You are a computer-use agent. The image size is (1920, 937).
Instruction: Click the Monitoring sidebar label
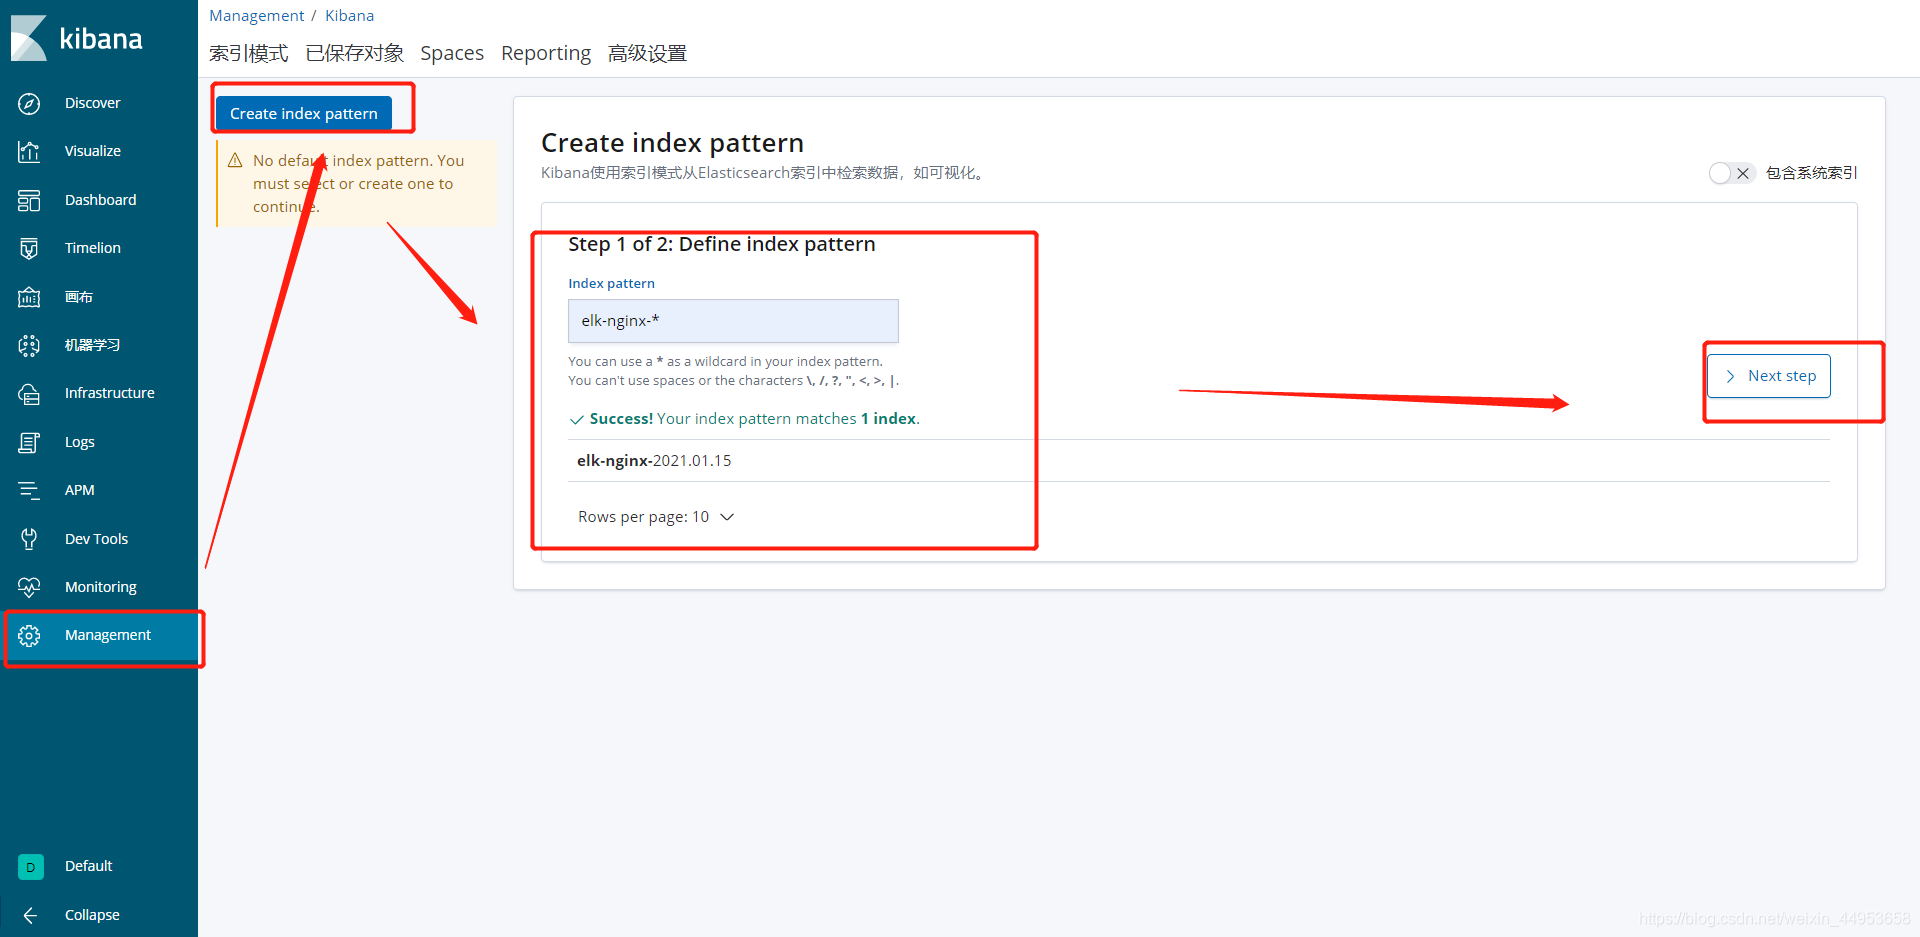(101, 587)
